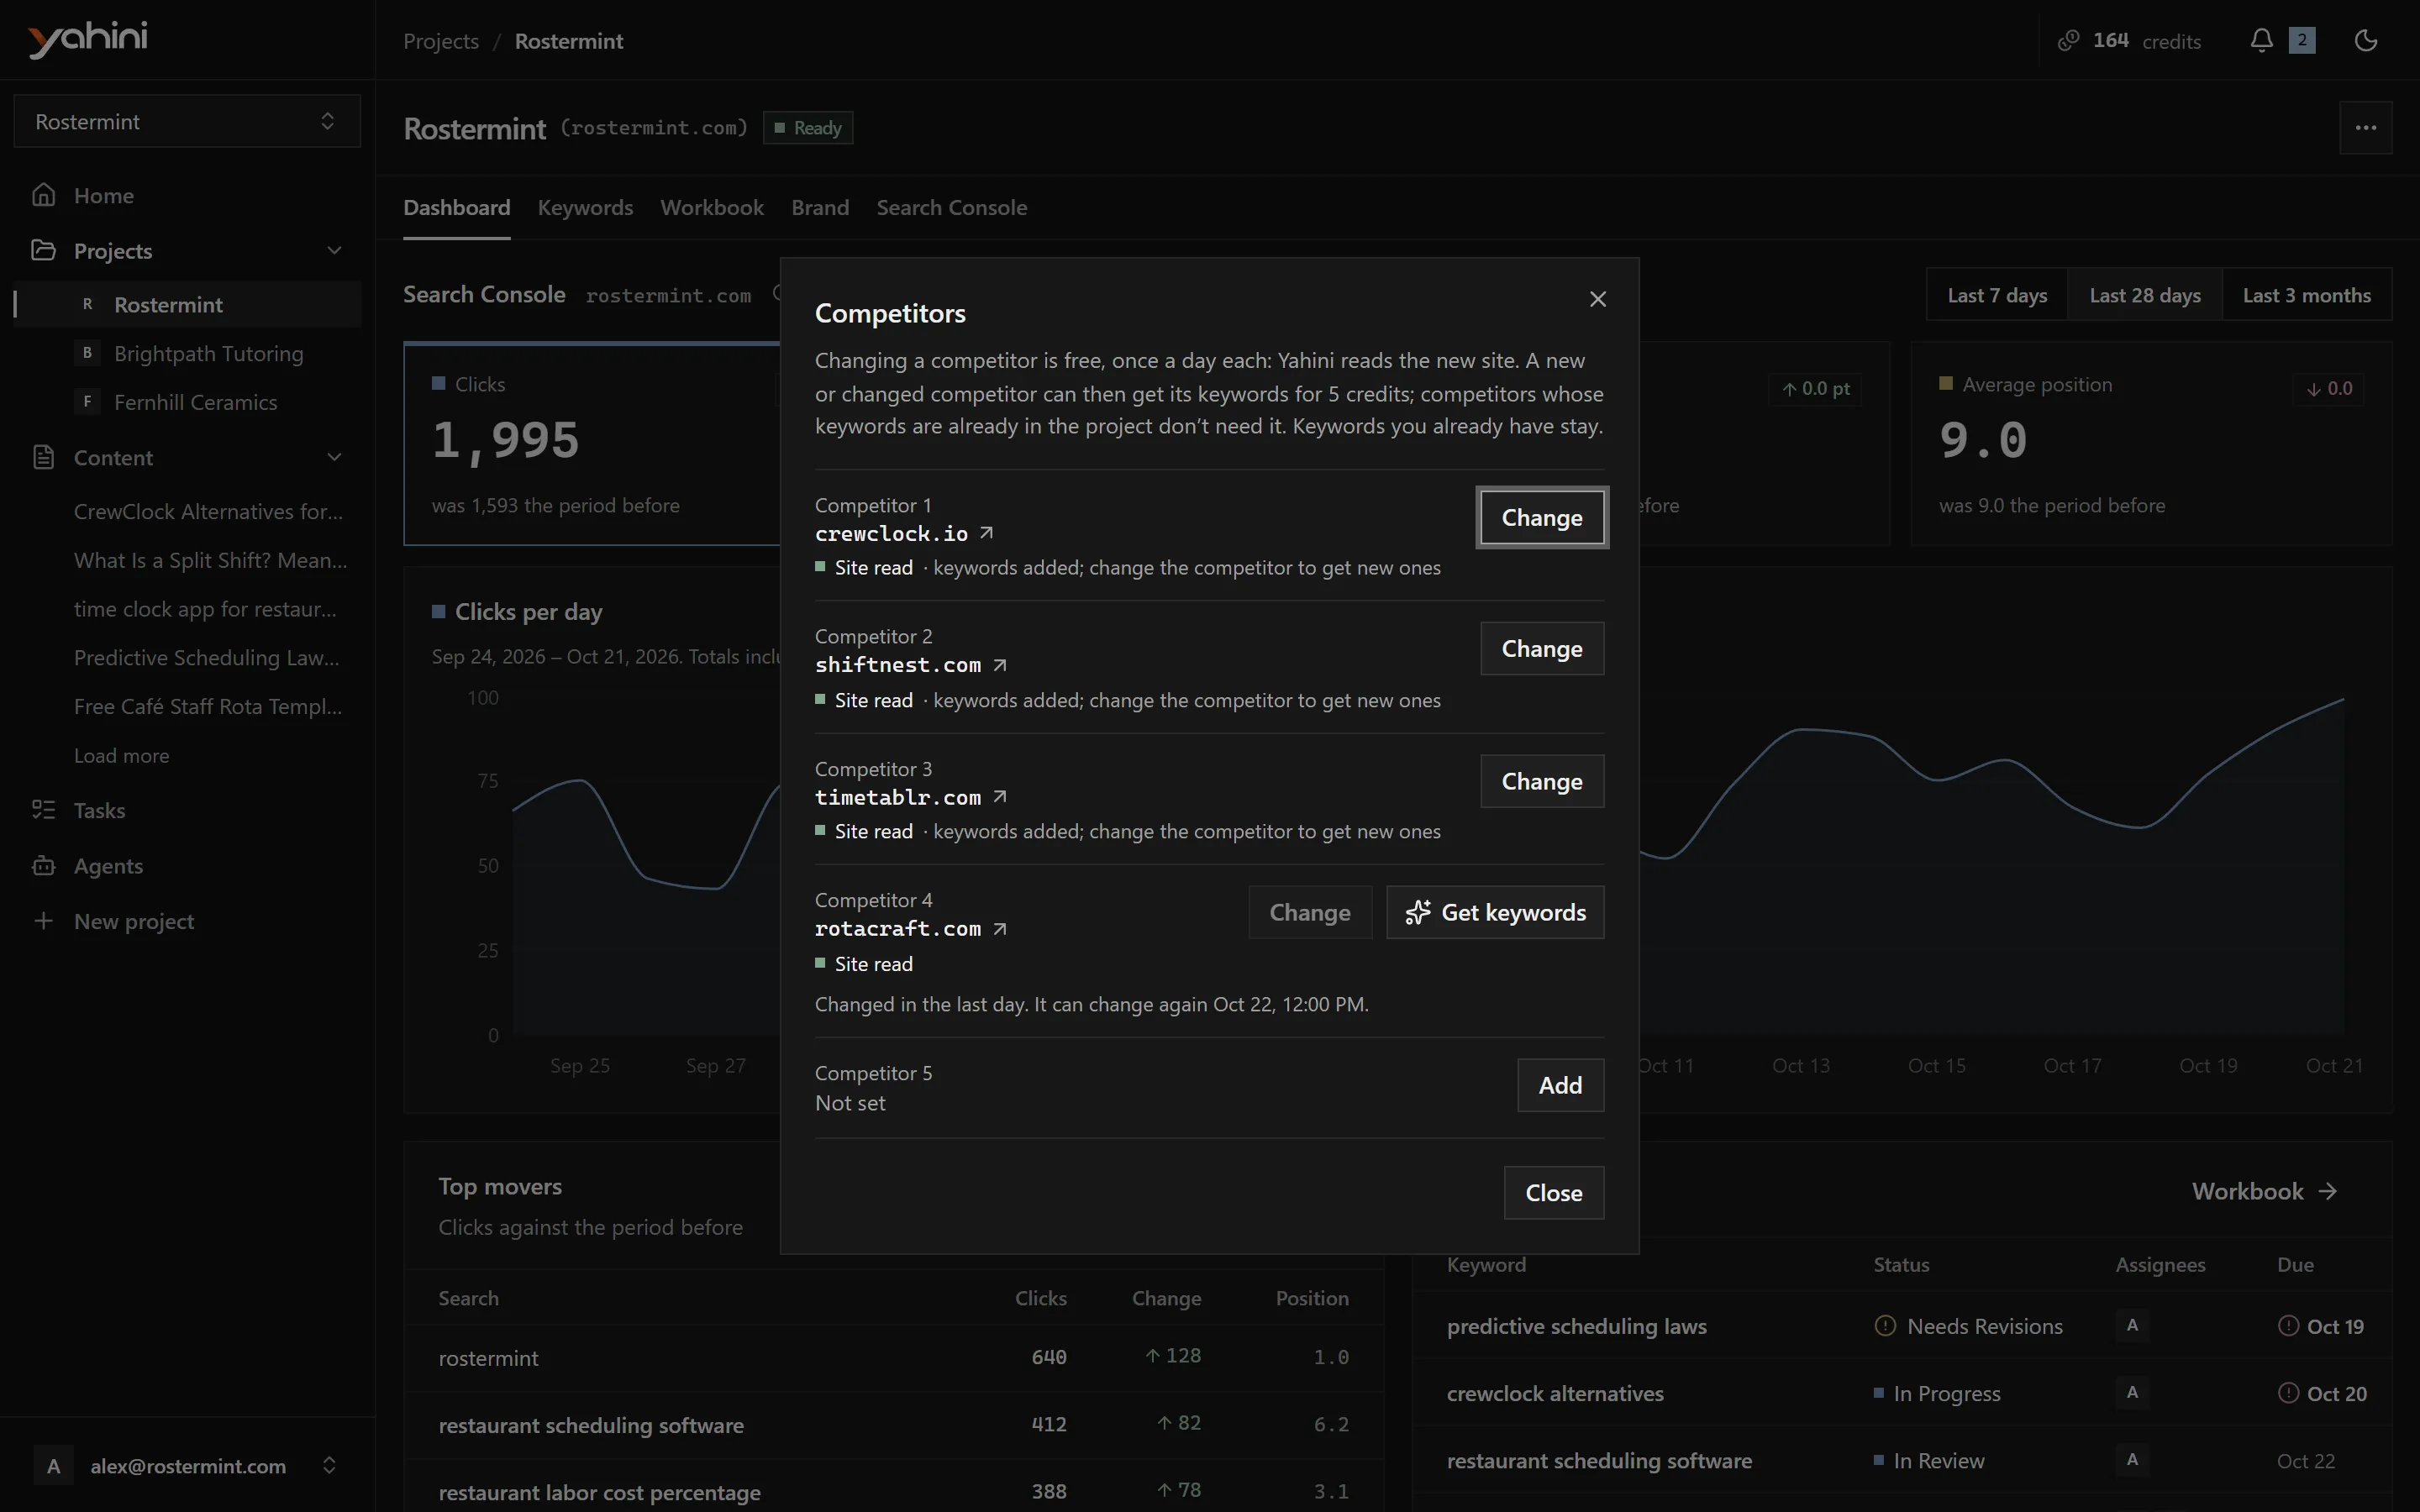Open shiftnest.com external link arrow
Viewport: 2420px width, 1512px height.
999,665
